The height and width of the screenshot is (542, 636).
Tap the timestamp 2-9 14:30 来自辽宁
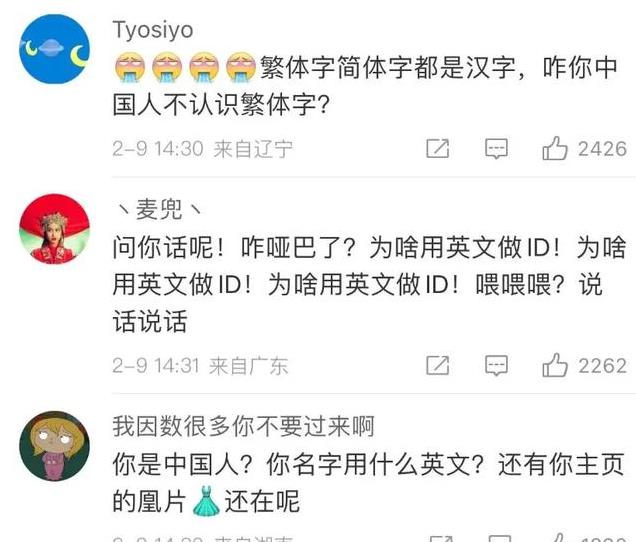tap(202, 149)
